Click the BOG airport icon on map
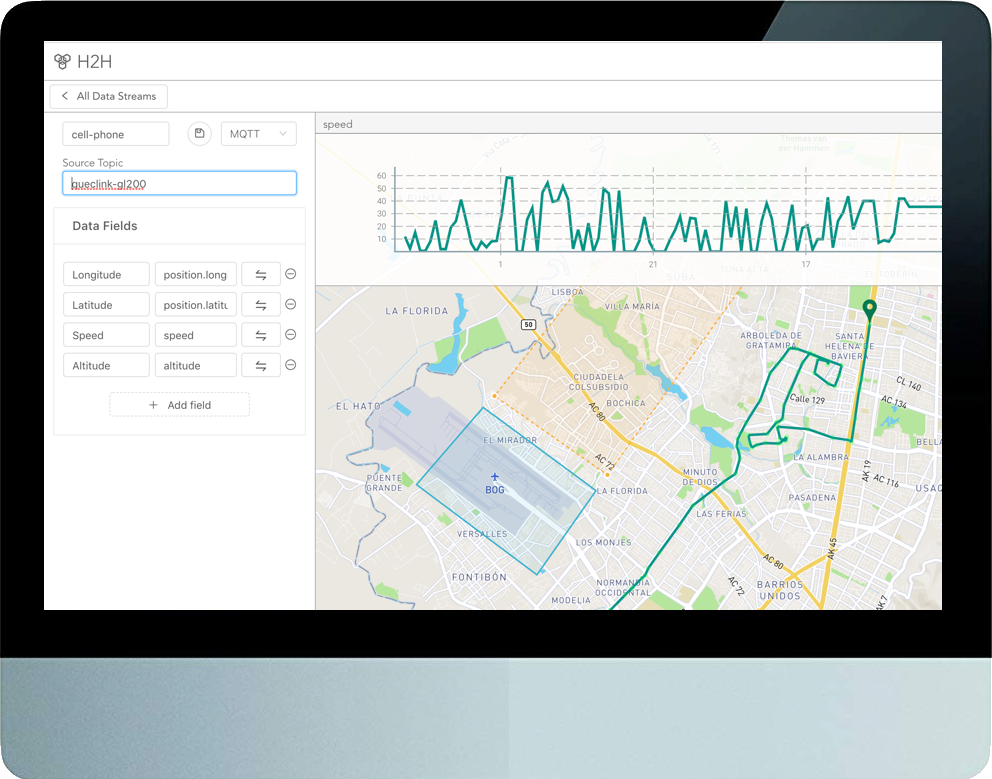The image size is (992, 779). pyautogui.click(x=495, y=477)
